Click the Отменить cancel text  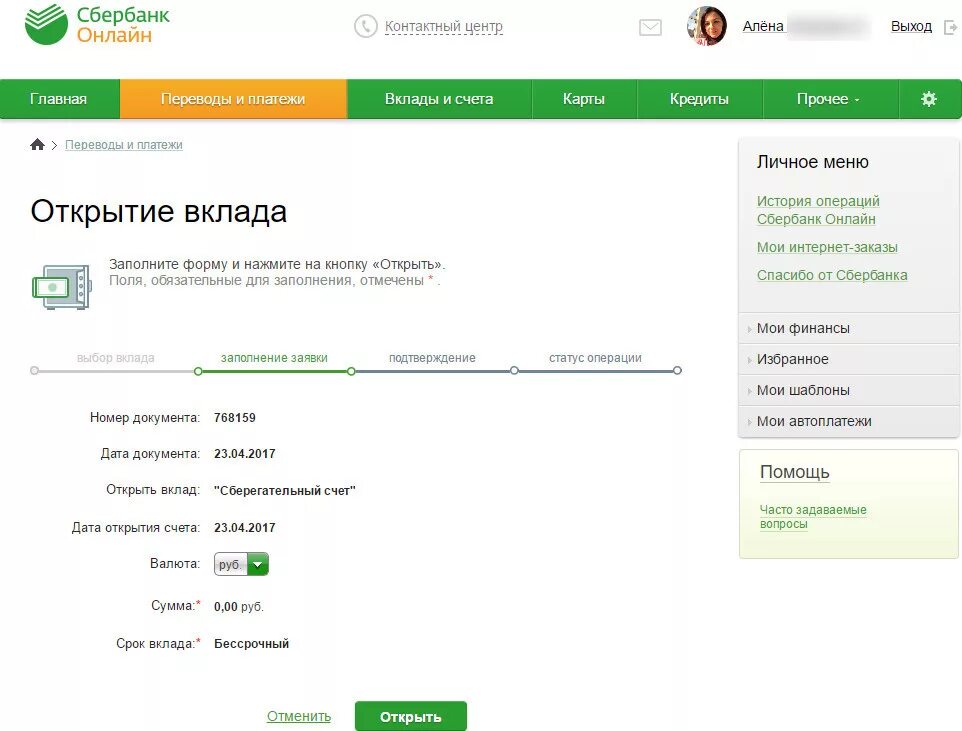[297, 716]
